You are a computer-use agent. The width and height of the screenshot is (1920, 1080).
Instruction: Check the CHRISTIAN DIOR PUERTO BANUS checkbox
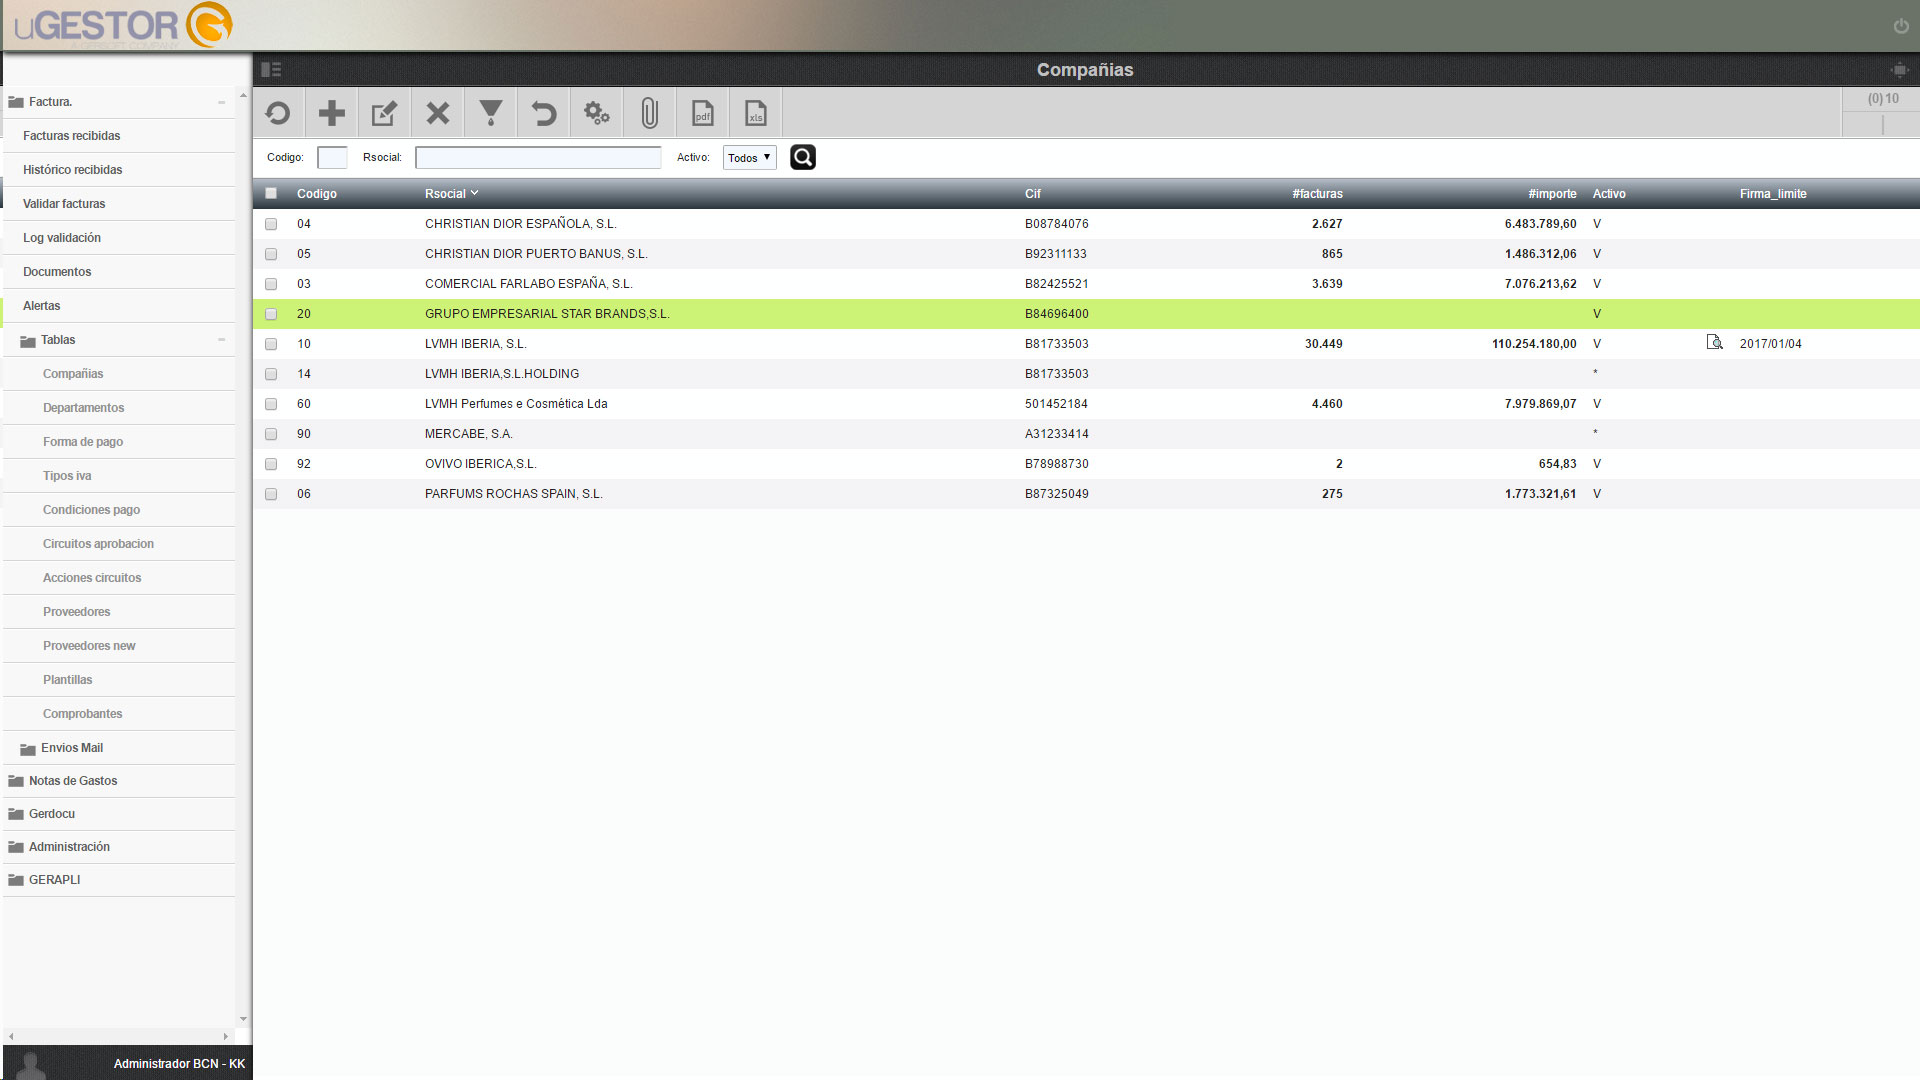point(271,254)
